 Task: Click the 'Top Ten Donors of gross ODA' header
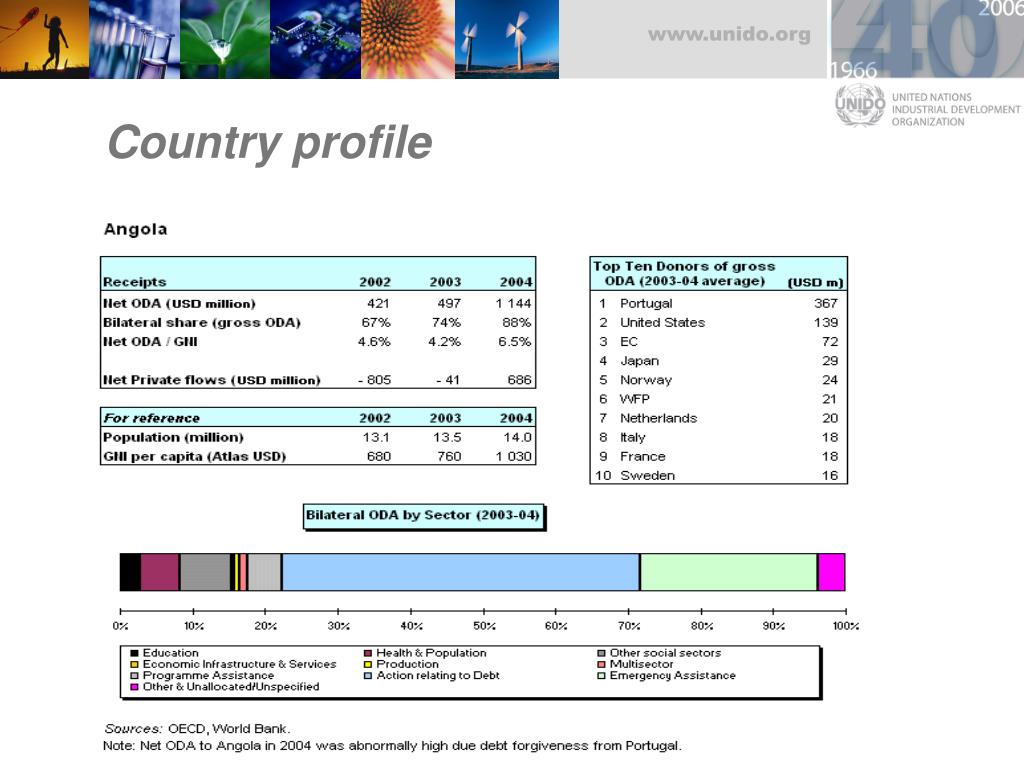coord(684,274)
